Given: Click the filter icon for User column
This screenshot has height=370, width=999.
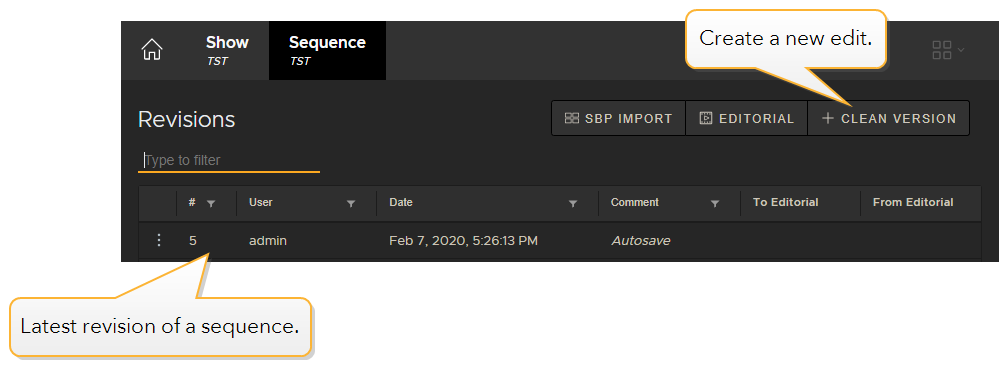Looking at the screenshot, I should [x=350, y=203].
